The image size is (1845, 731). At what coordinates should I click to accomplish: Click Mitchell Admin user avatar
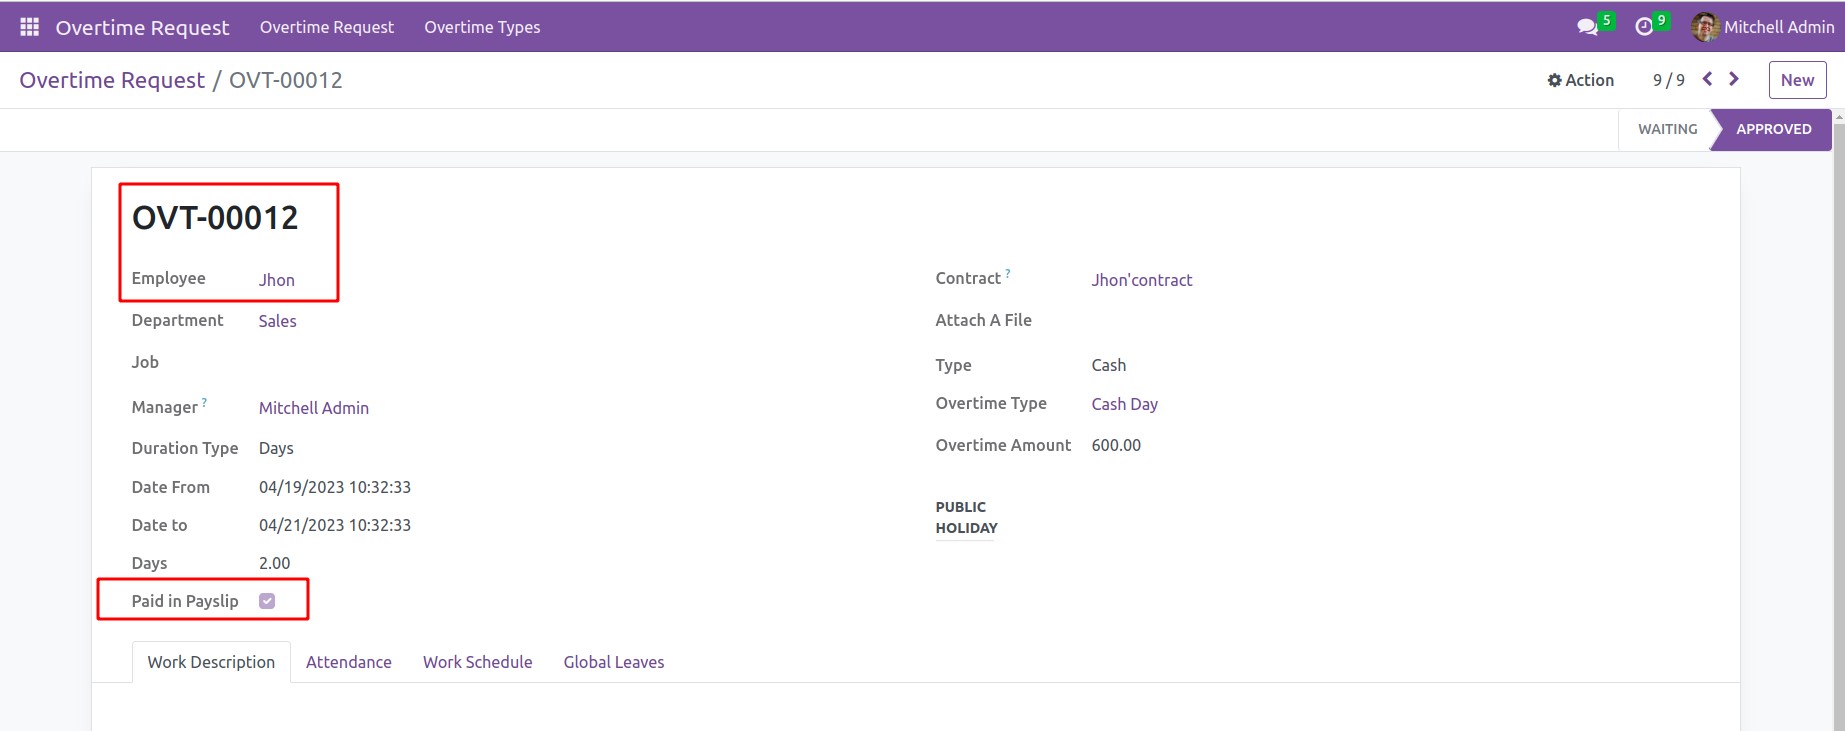pyautogui.click(x=1704, y=27)
